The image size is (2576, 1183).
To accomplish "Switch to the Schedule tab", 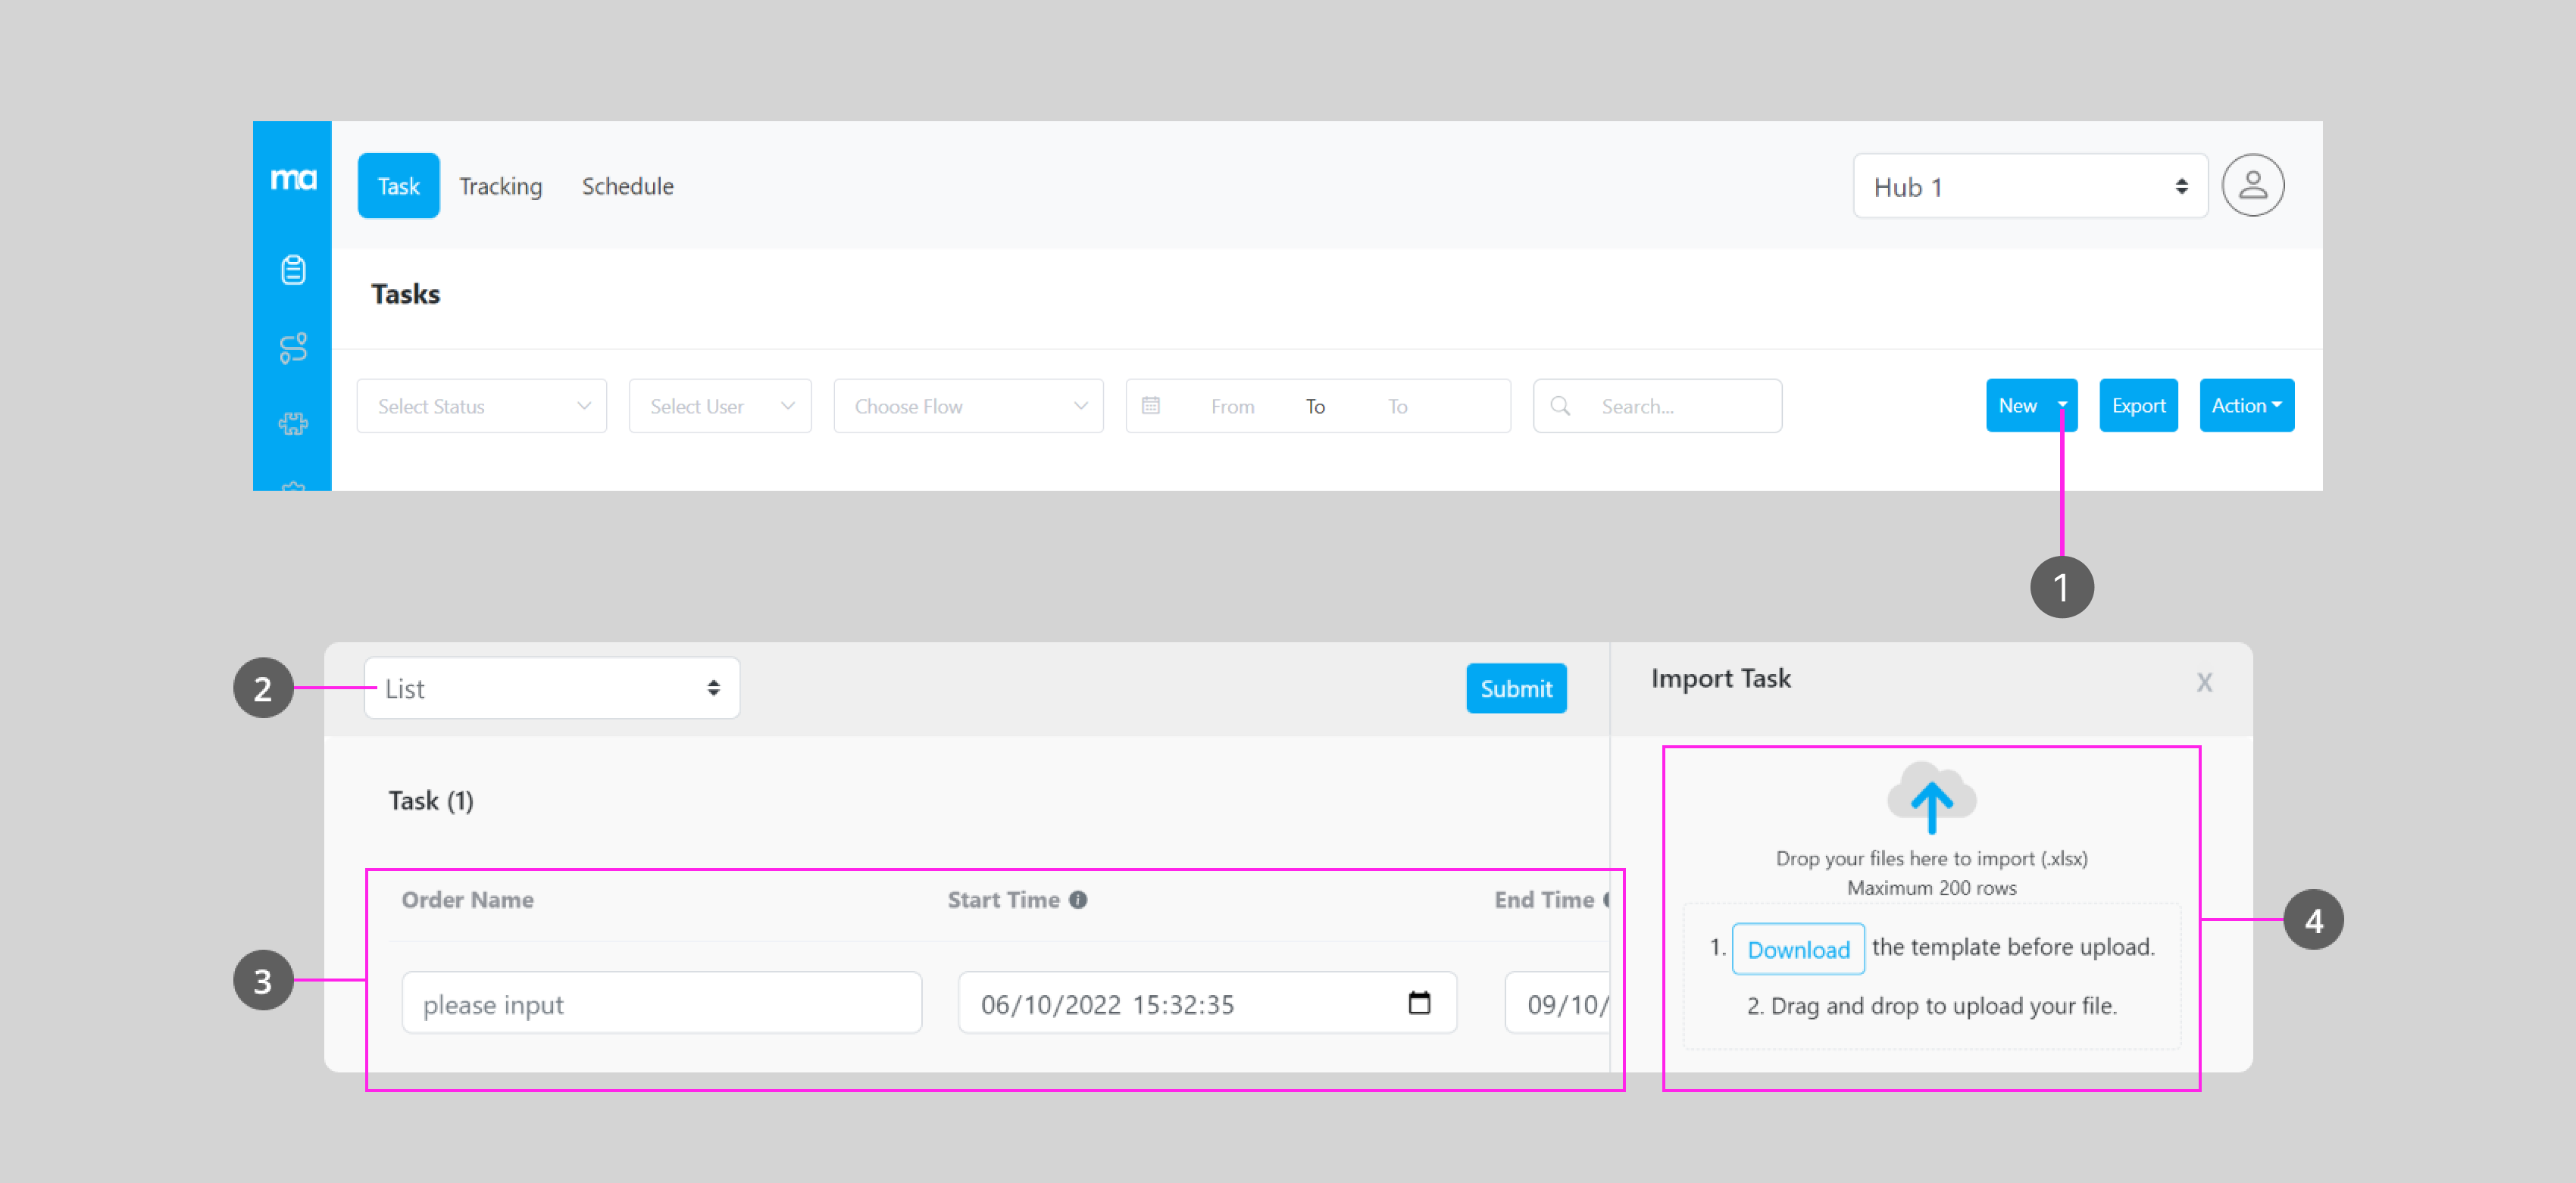I will (x=627, y=187).
